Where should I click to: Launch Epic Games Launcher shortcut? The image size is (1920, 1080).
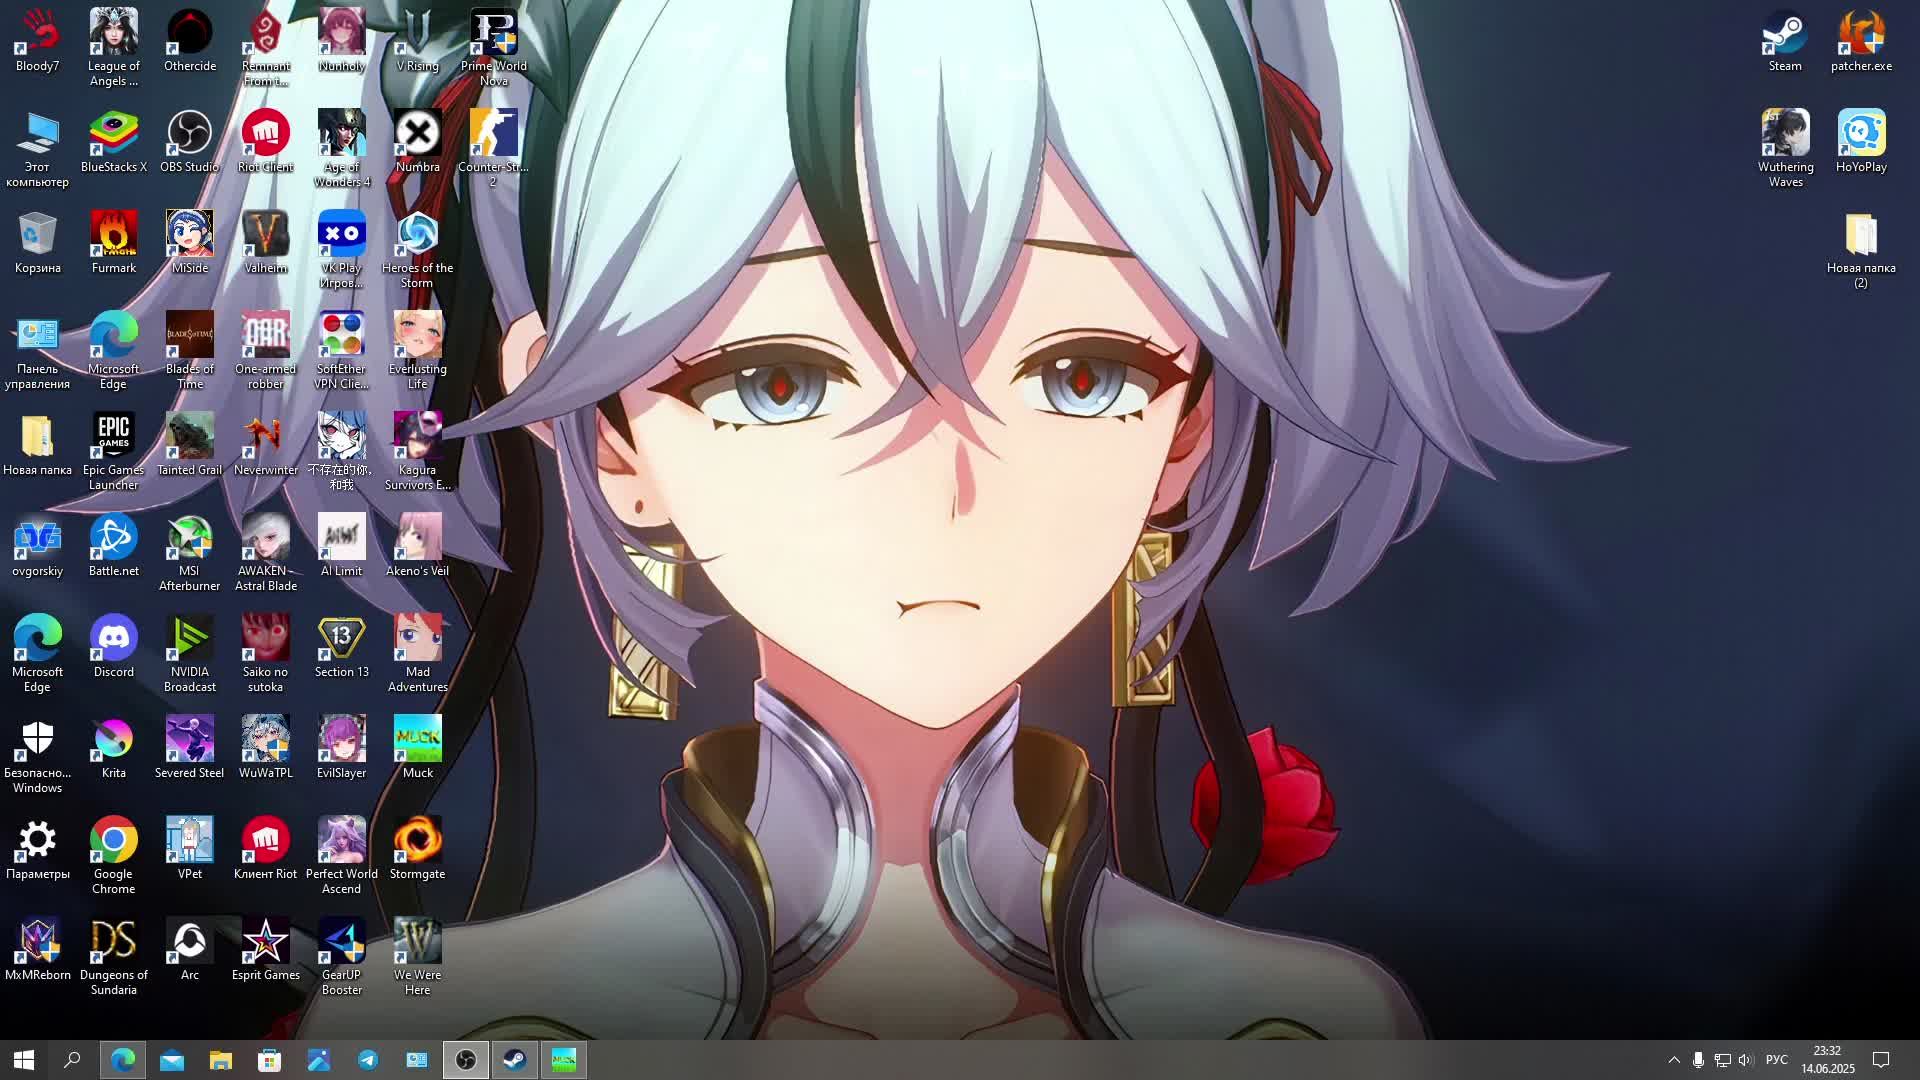tap(113, 452)
